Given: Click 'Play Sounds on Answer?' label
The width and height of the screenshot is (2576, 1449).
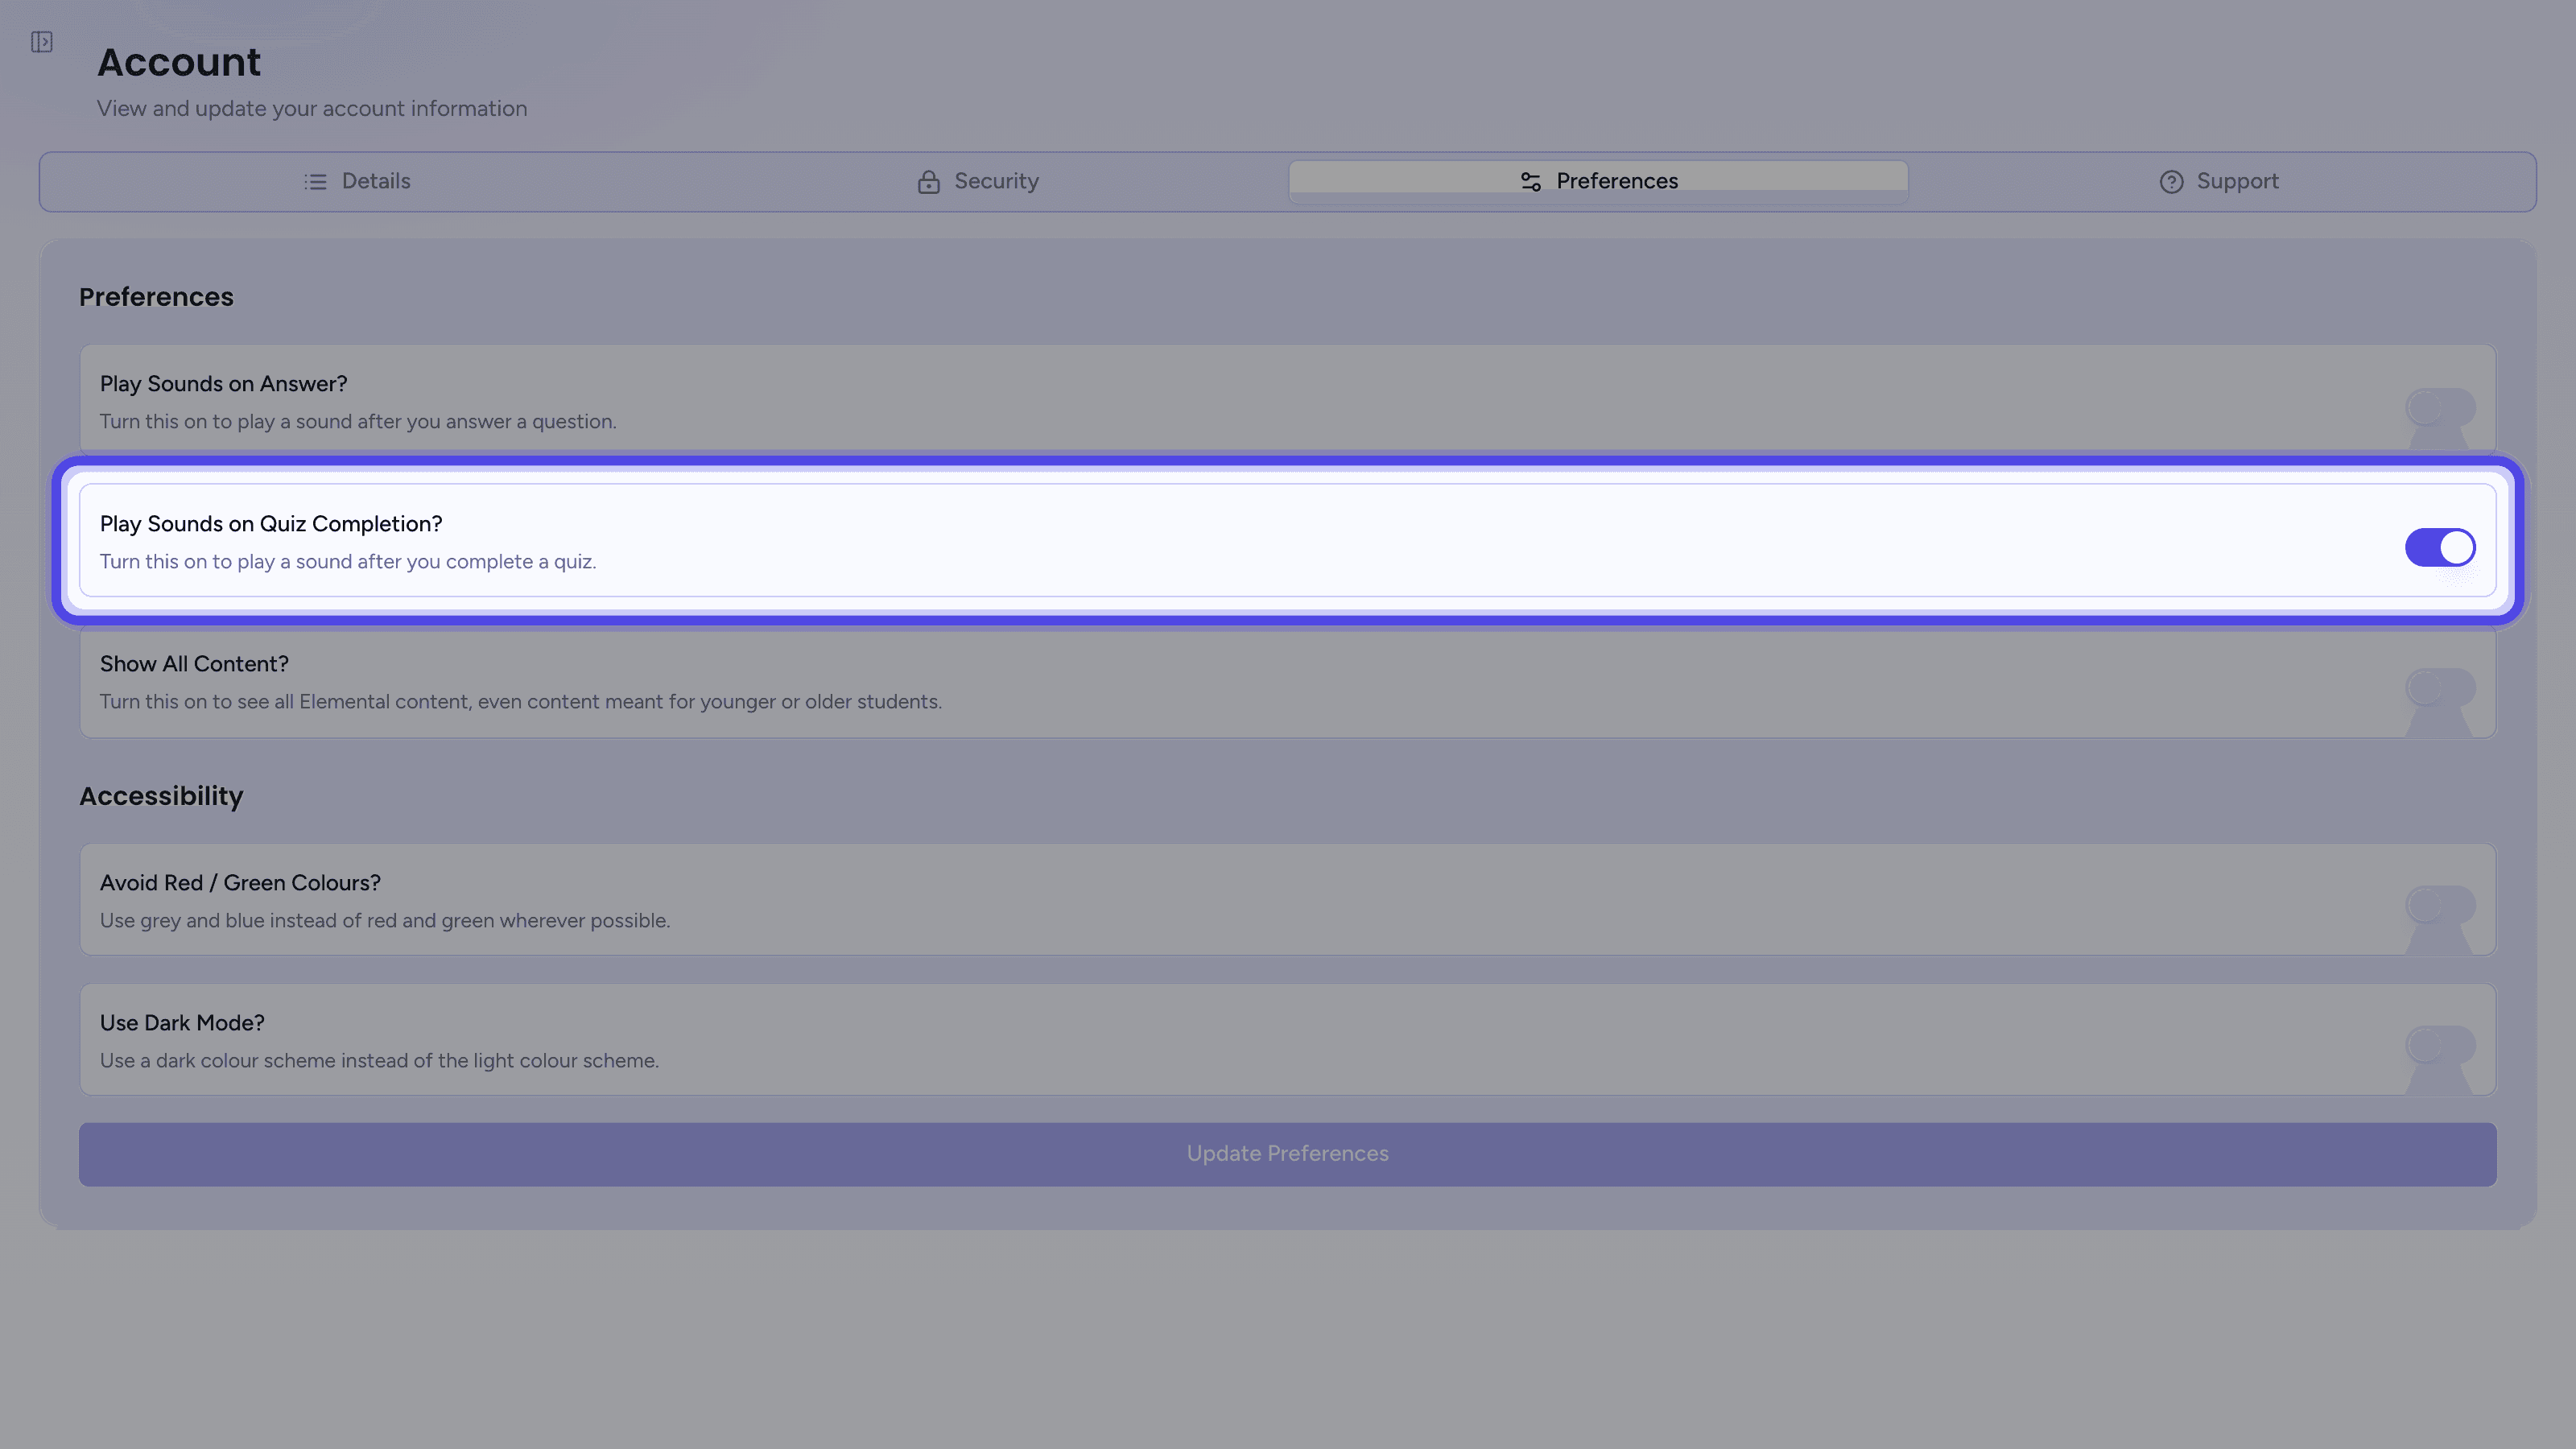Looking at the screenshot, I should point(224,384).
